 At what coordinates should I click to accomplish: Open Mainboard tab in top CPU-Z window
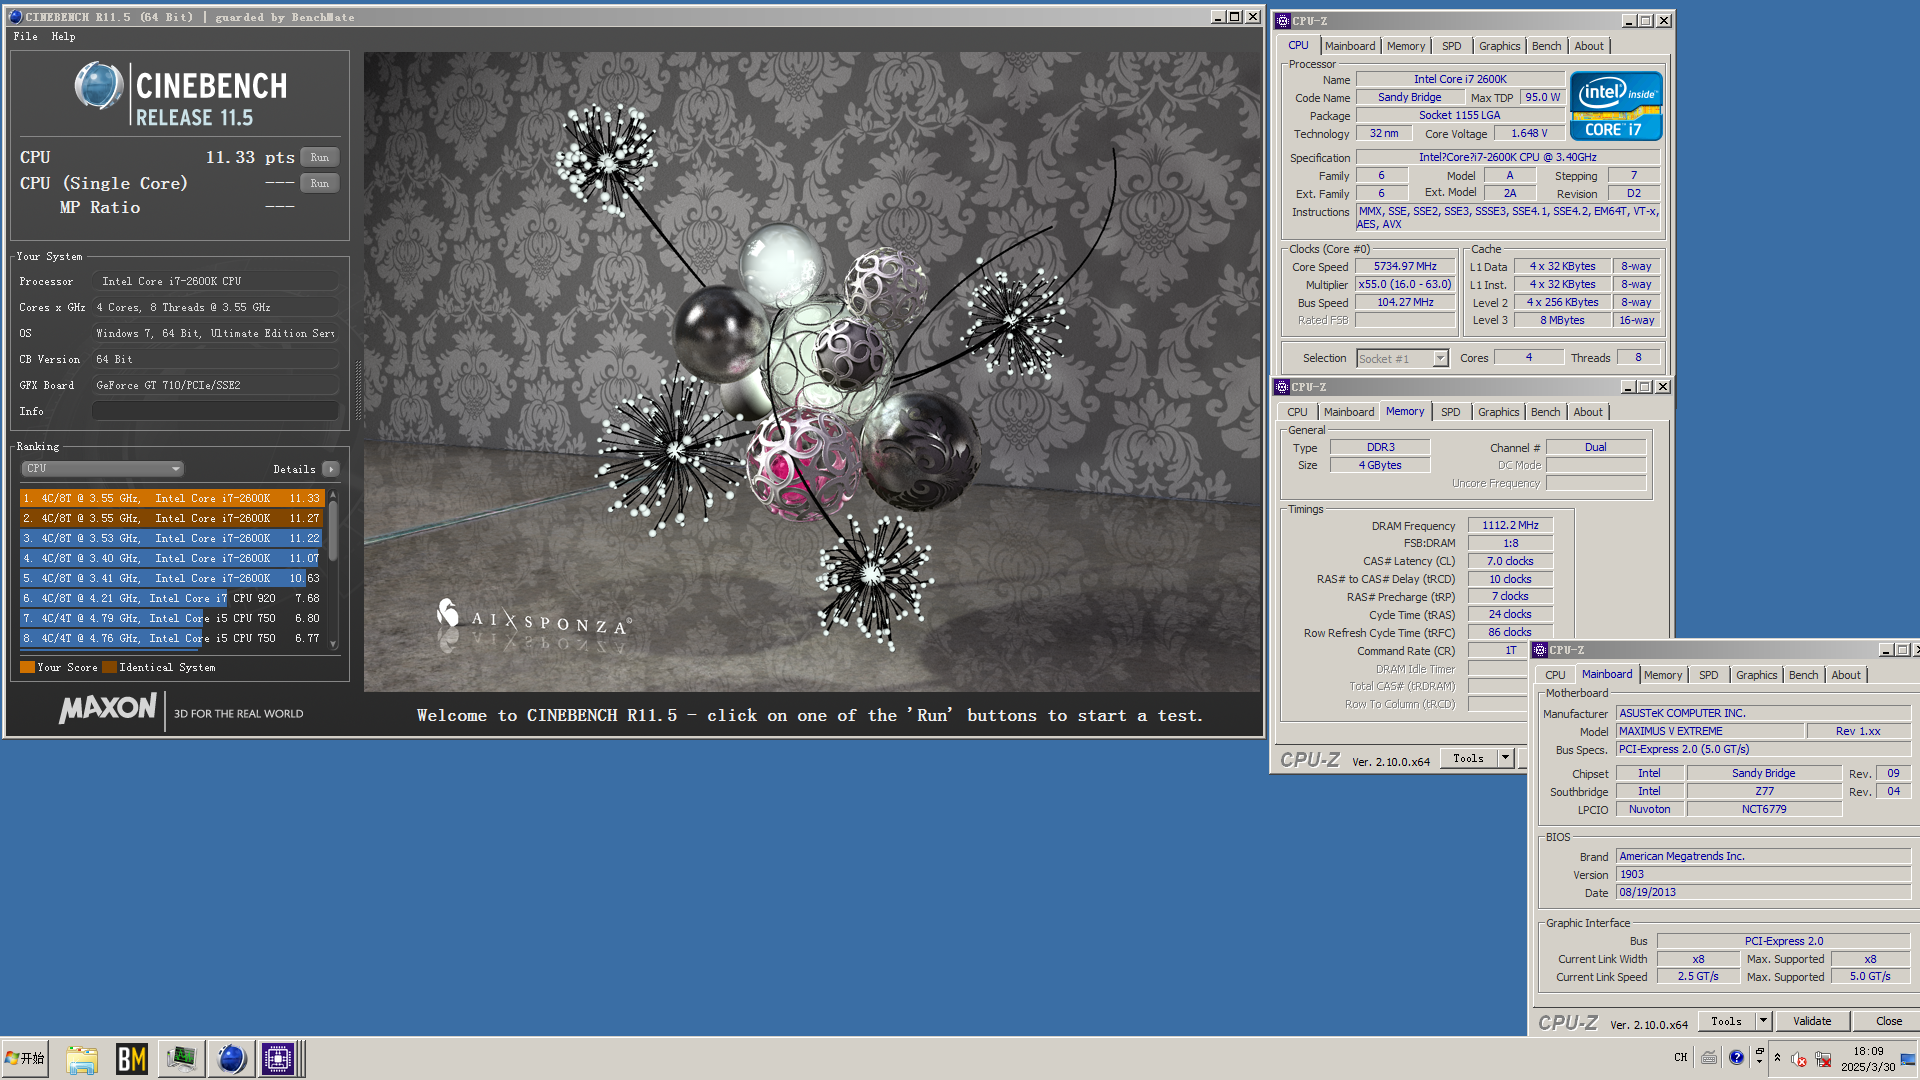(1350, 46)
